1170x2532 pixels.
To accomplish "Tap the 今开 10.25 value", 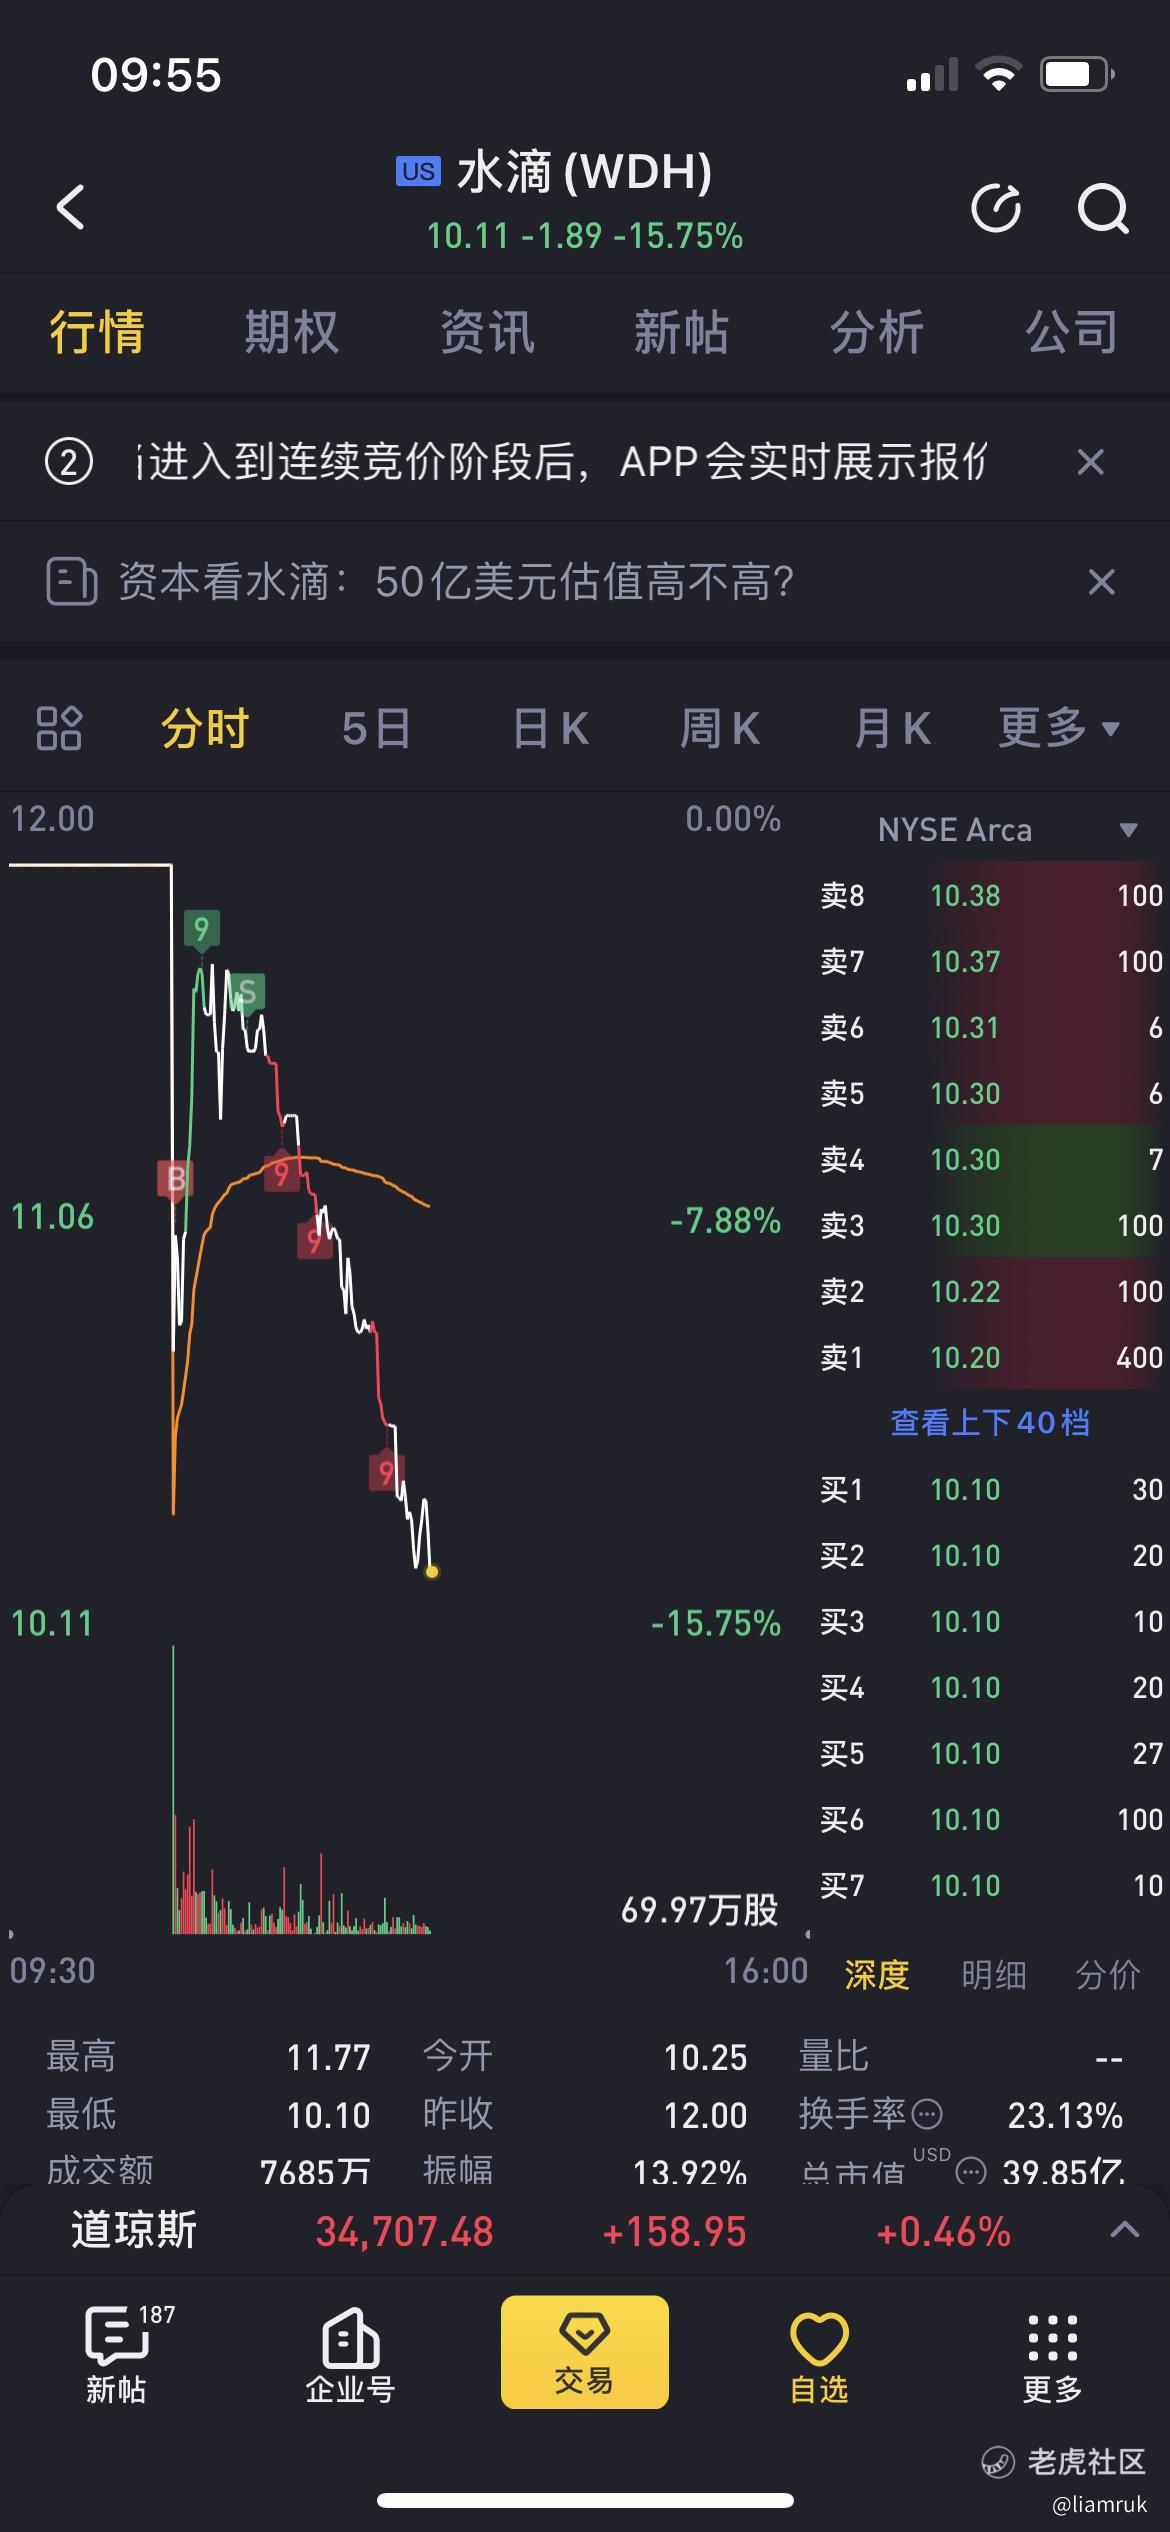I will click(x=705, y=2057).
